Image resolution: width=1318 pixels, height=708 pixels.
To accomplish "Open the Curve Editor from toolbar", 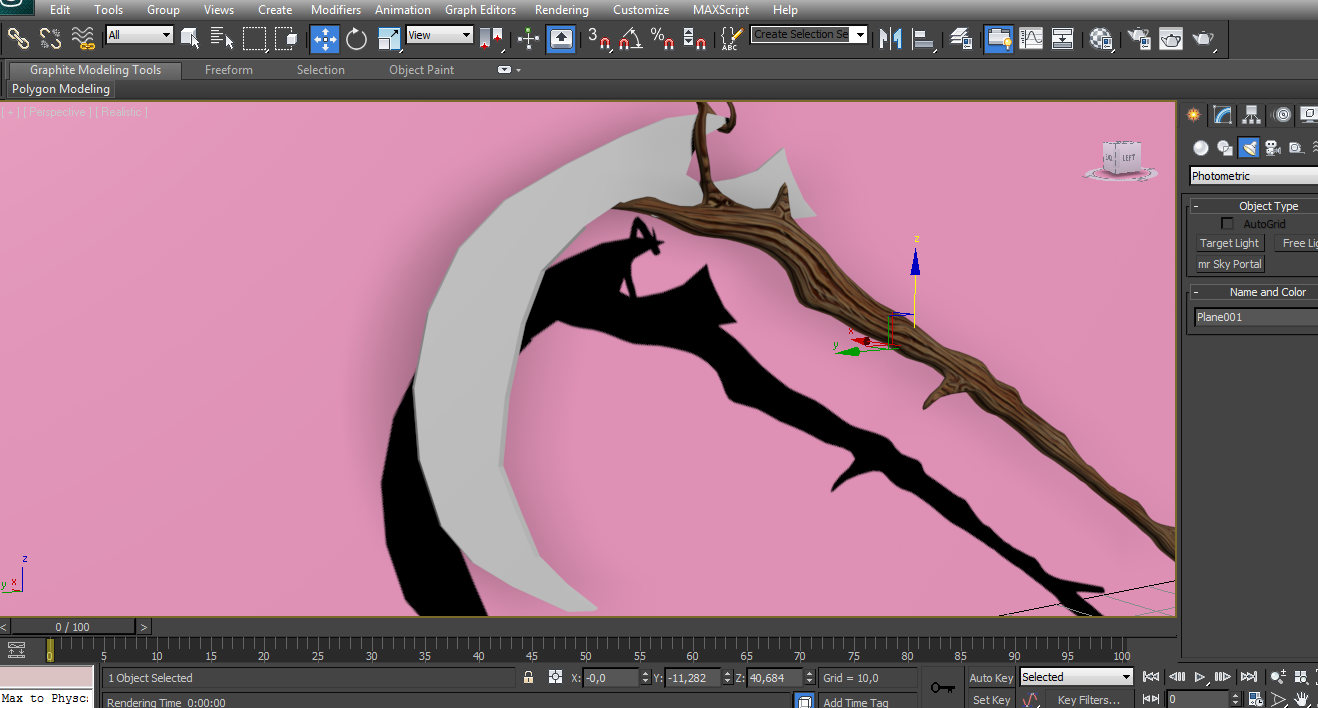I will coord(1030,39).
